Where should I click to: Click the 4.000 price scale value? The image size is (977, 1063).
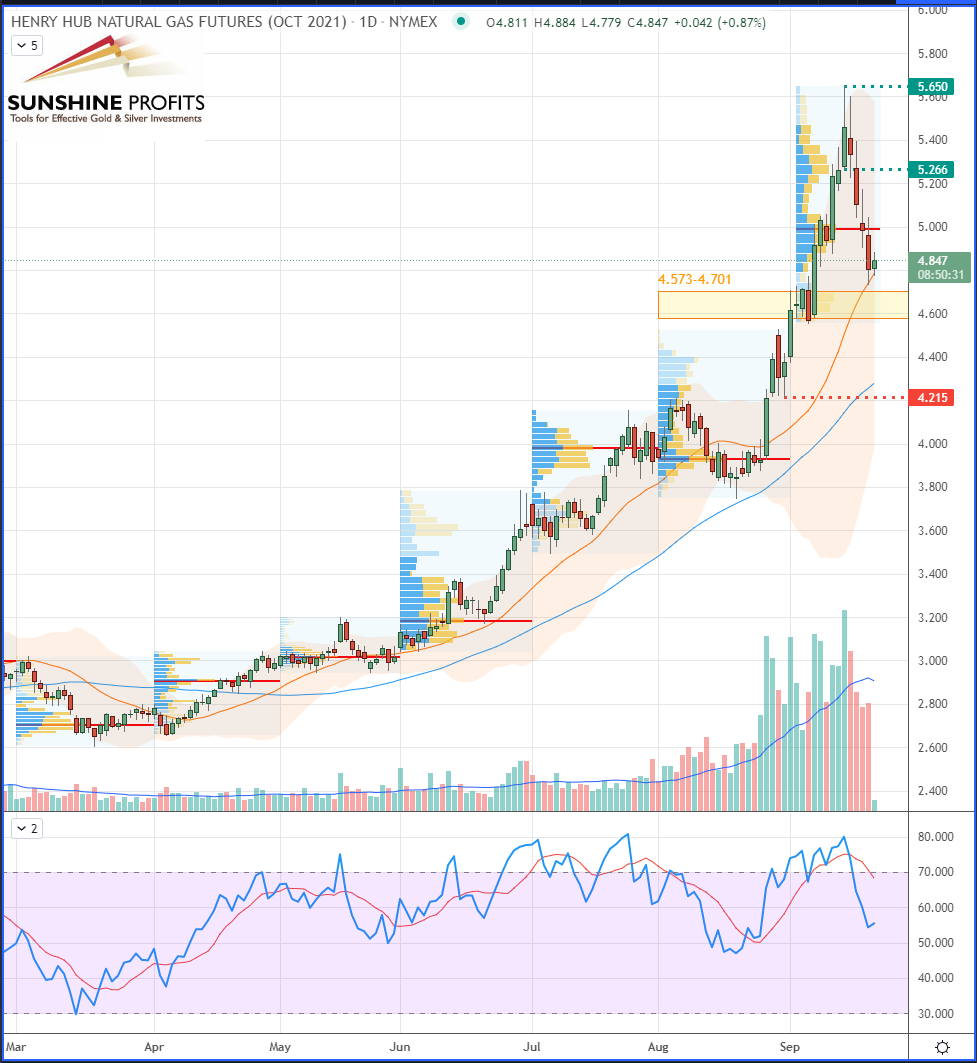932,443
